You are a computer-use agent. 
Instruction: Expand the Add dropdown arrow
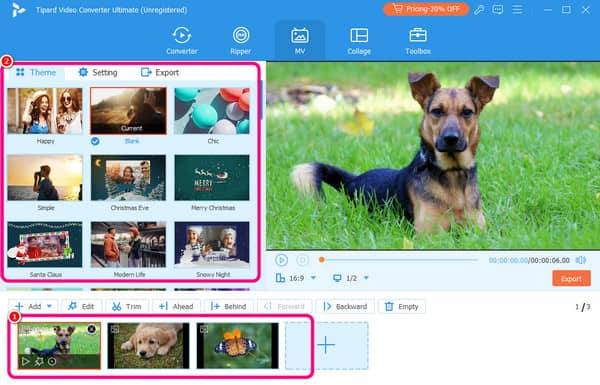point(49,307)
